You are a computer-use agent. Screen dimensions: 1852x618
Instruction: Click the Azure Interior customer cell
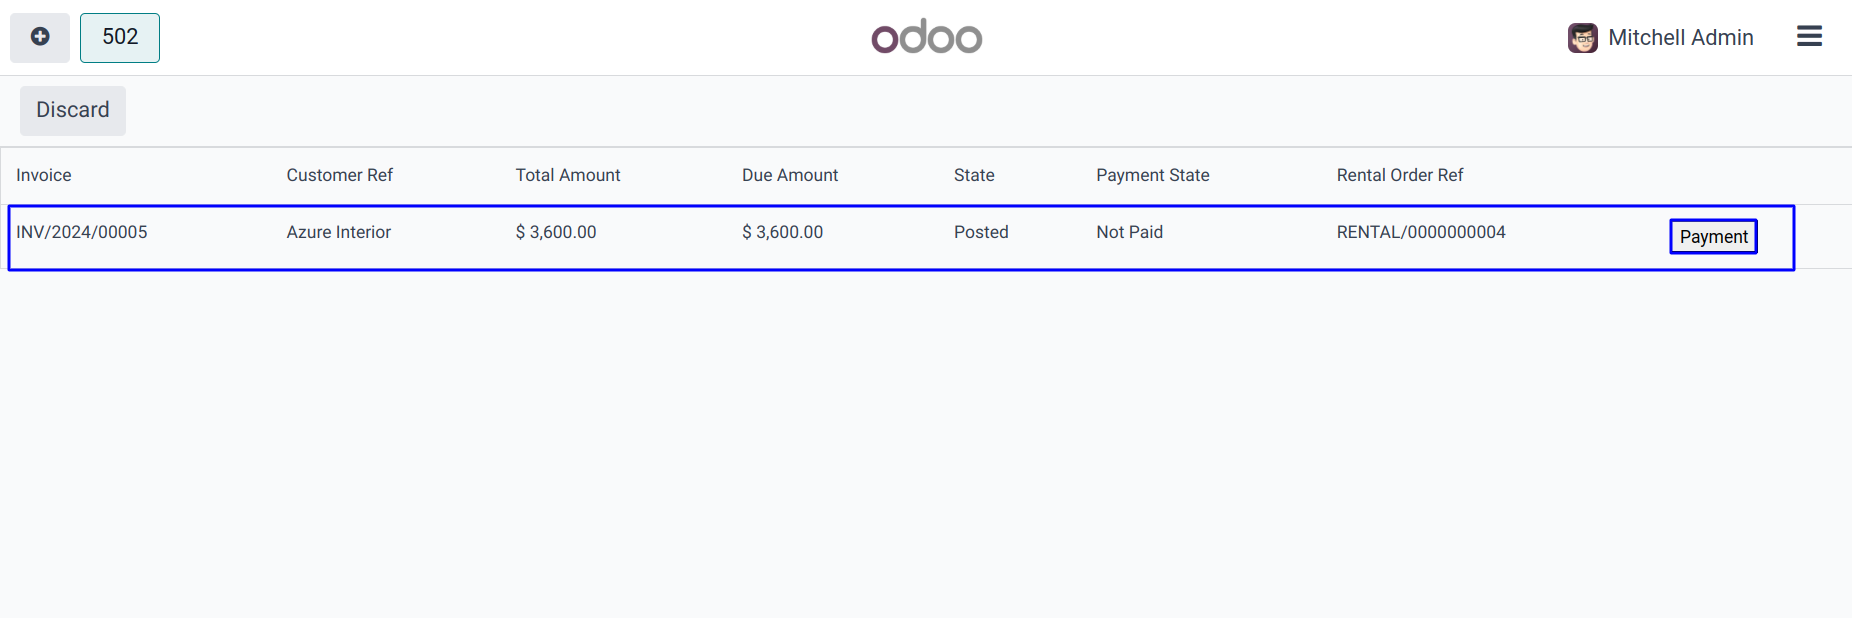pos(338,232)
